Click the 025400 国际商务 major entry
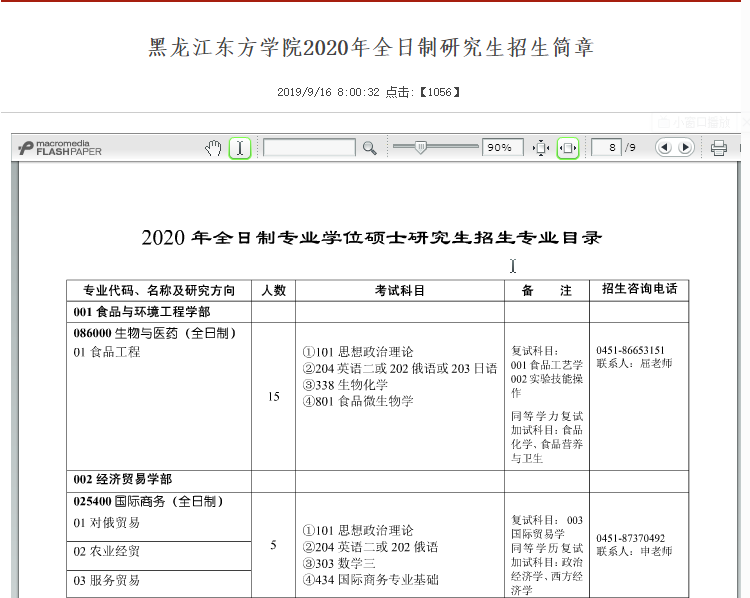Viewport: 750px width, 598px height. click(x=148, y=501)
